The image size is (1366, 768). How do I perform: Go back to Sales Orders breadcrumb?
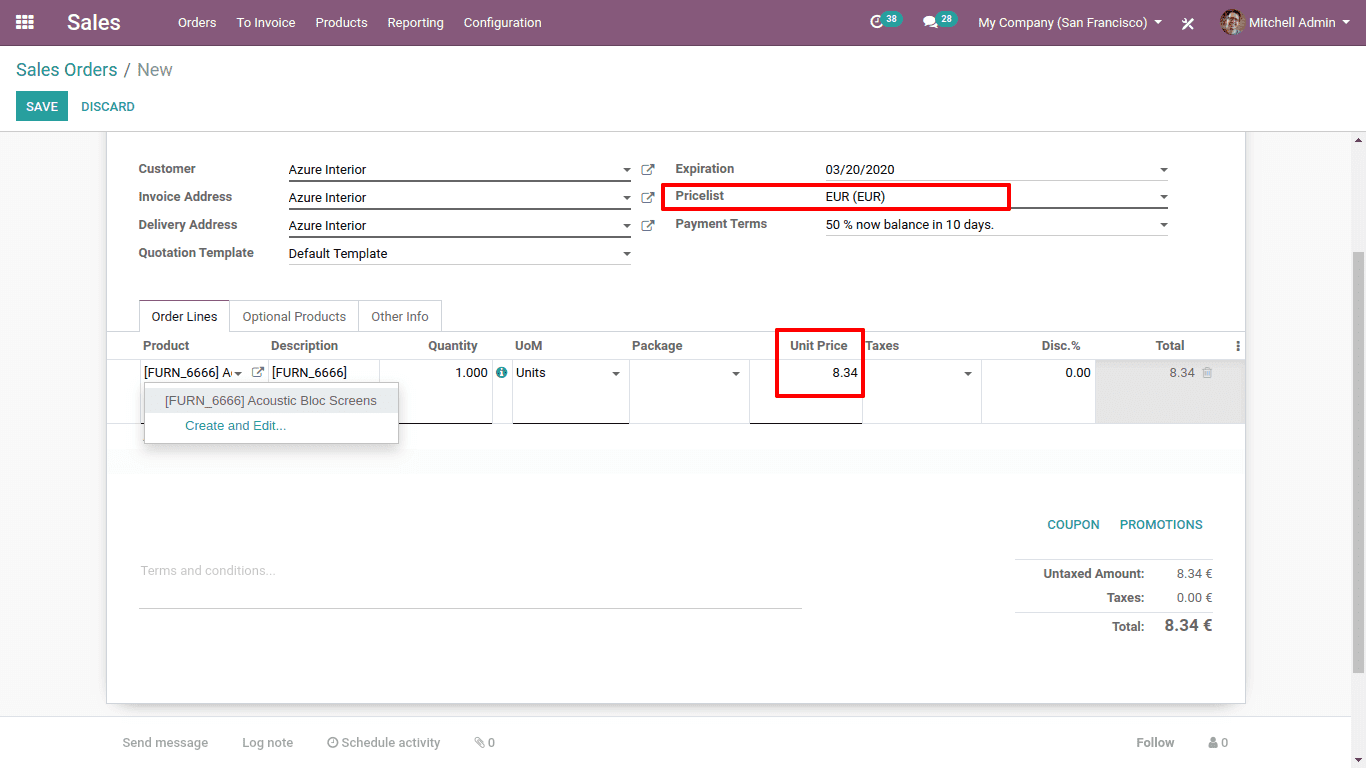point(67,70)
